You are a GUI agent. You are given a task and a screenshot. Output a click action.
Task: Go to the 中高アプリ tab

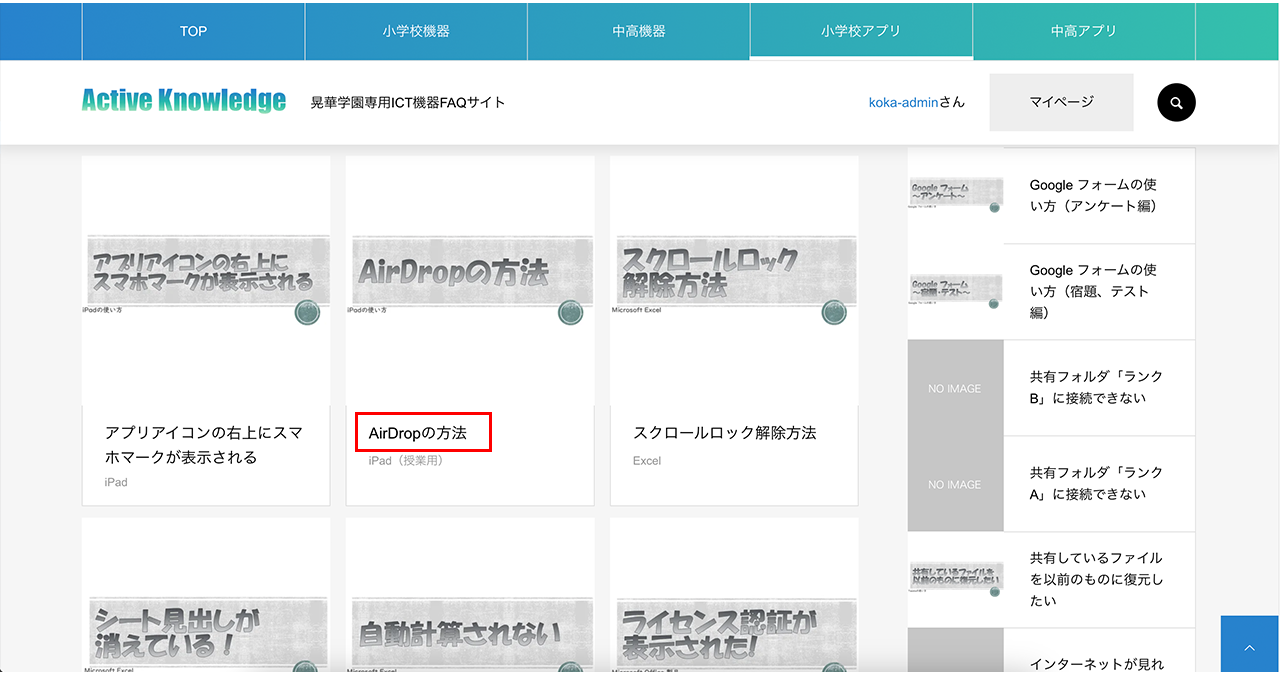click(1084, 31)
